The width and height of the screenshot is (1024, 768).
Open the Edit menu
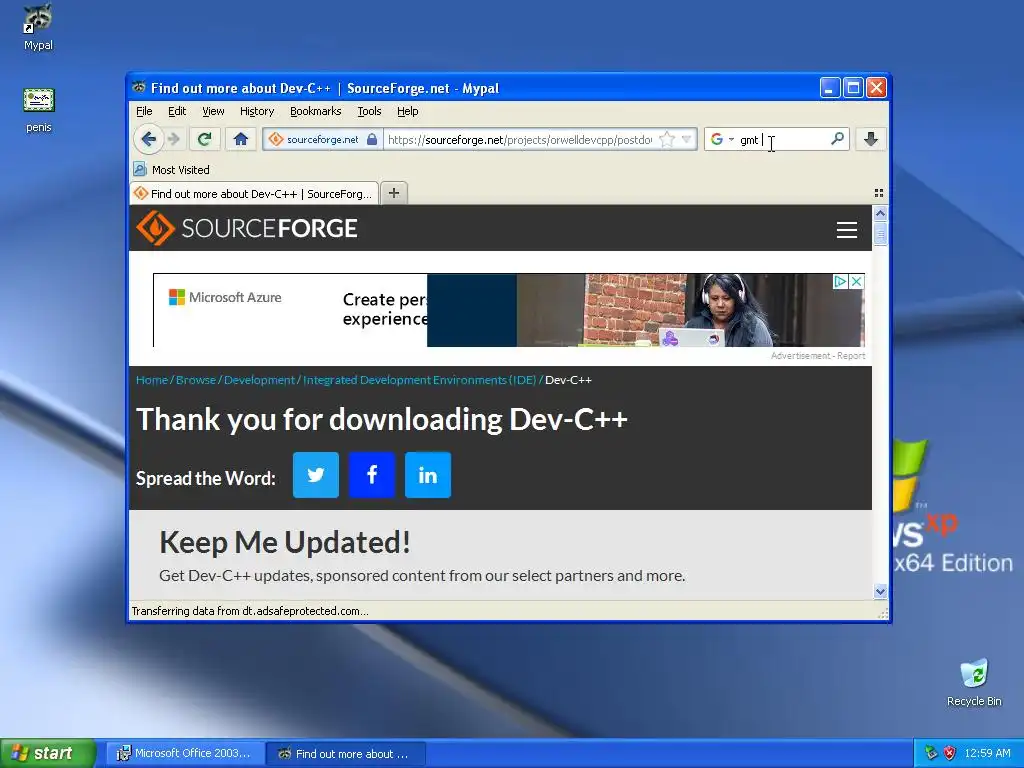[x=177, y=111]
